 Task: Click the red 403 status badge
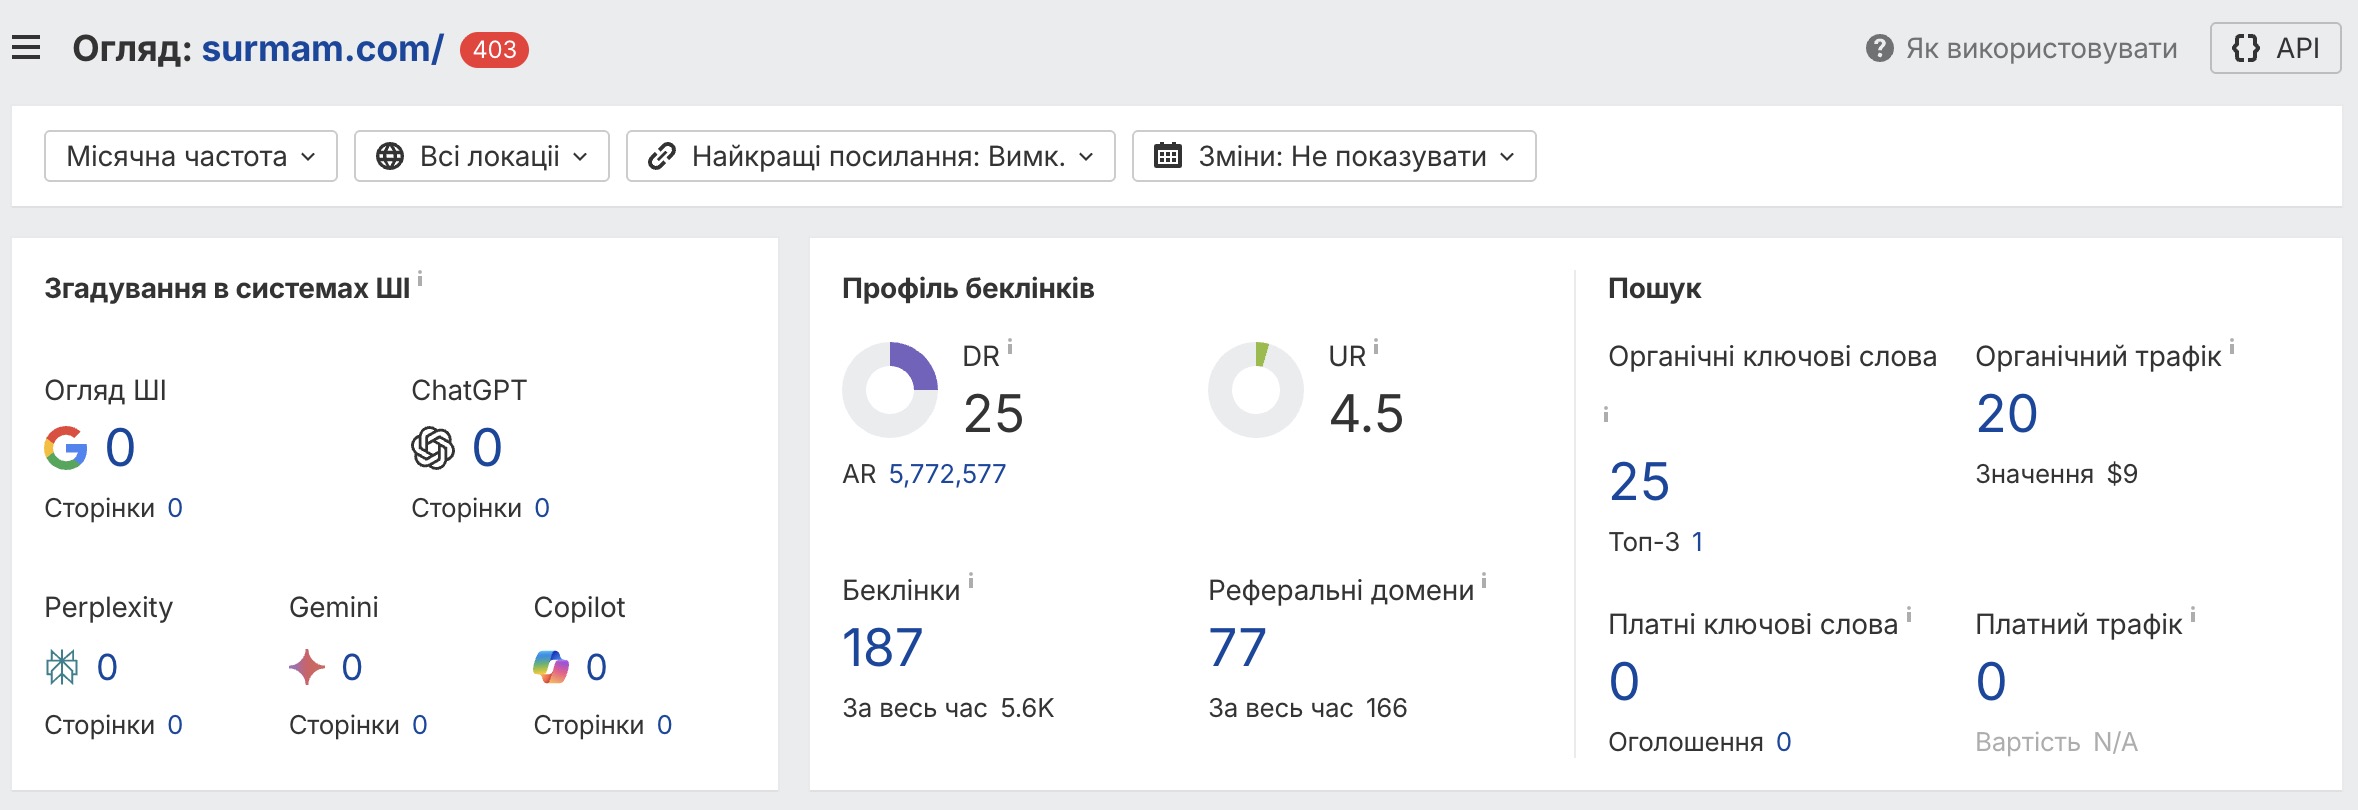(494, 49)
